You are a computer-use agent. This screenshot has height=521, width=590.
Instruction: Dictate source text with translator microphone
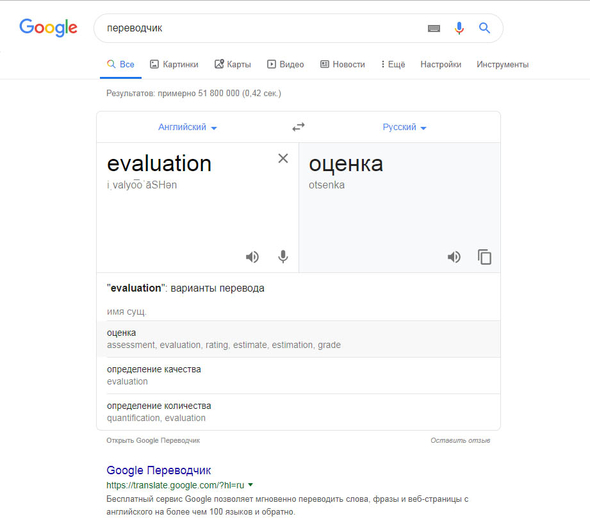[283, 257]
